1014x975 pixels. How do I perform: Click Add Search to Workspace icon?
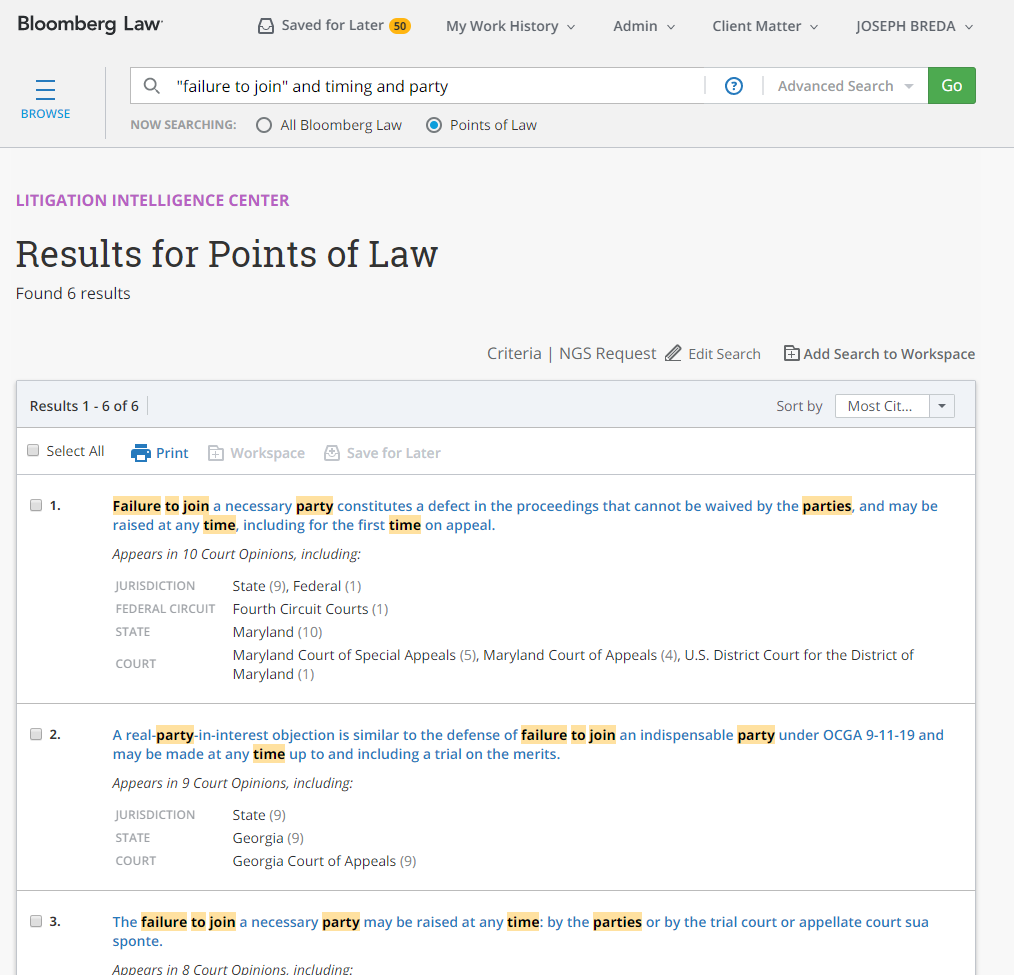coord(791,354)
